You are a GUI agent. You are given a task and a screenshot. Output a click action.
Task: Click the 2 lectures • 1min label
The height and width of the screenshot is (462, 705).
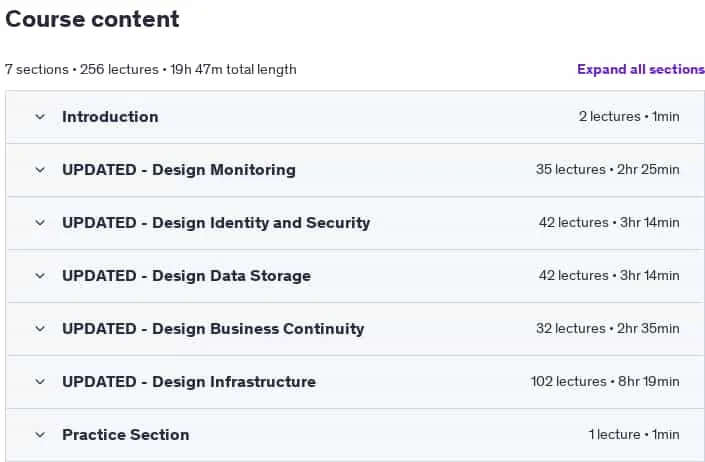pos(629,116)
